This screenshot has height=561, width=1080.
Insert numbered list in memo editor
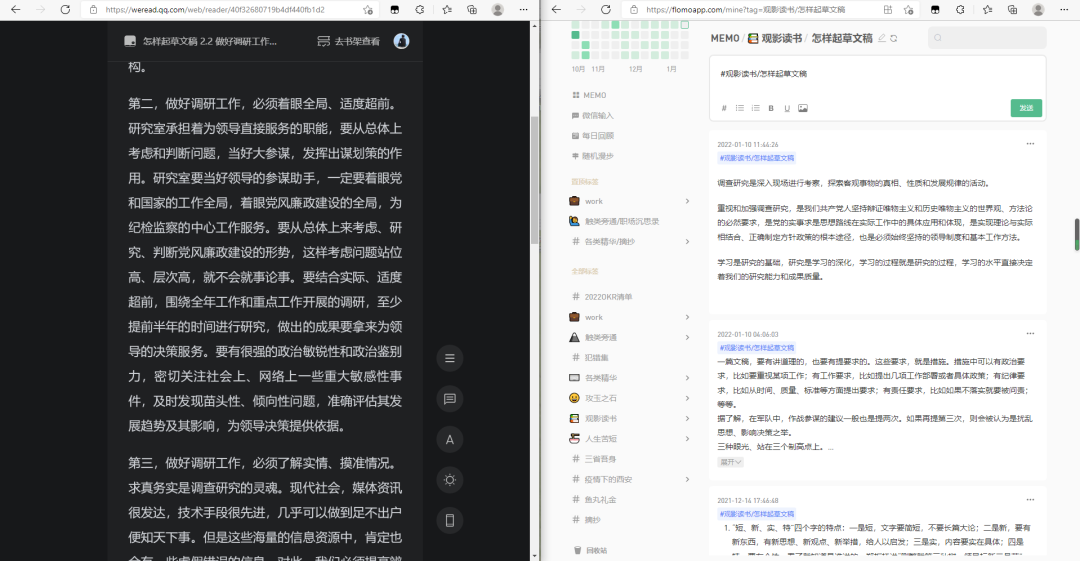756,108
